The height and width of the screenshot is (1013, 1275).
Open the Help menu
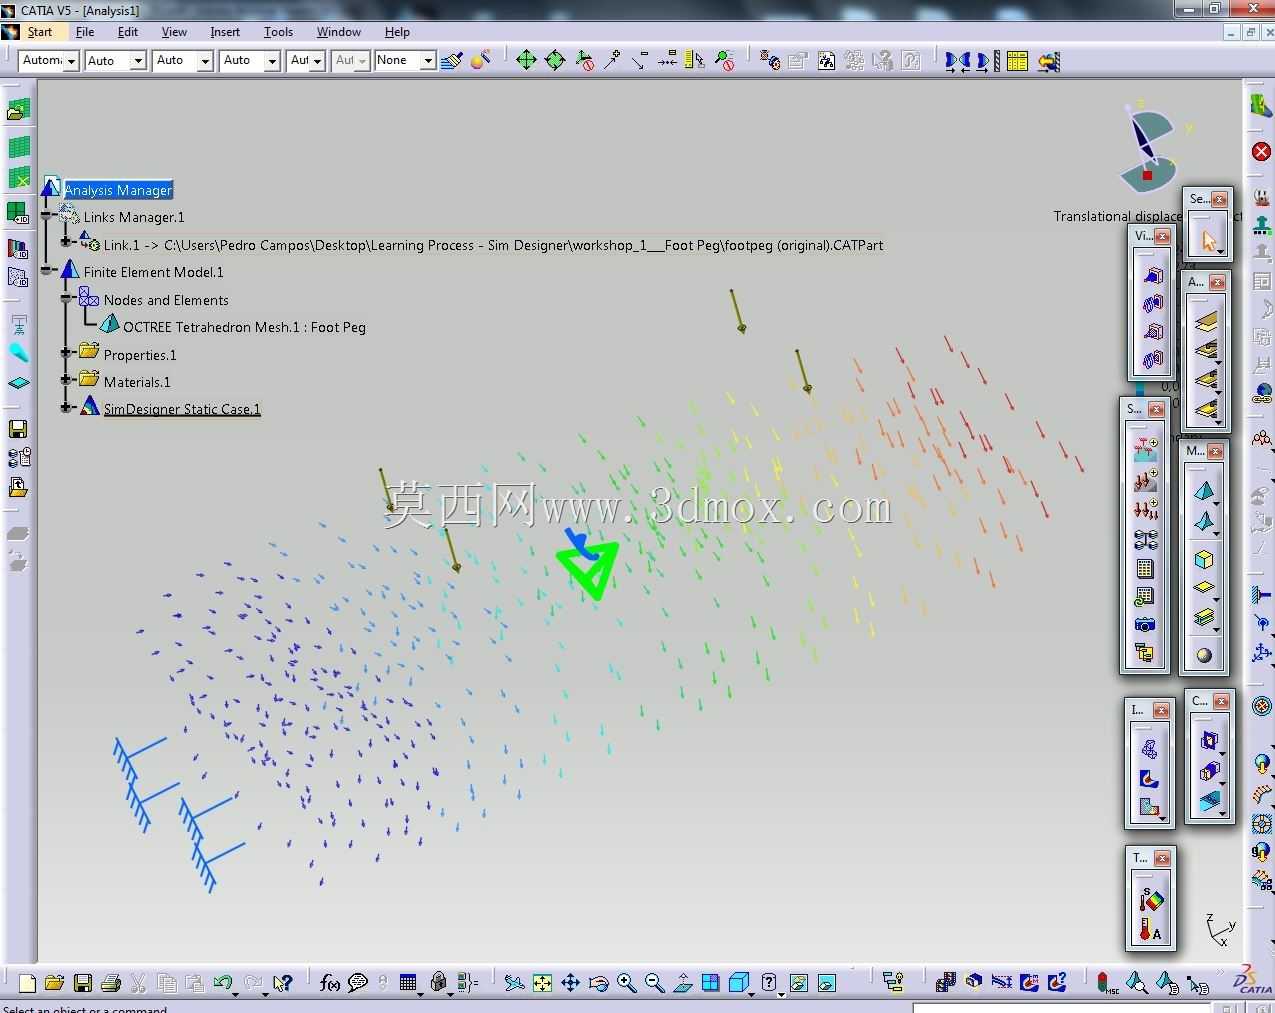397,32
